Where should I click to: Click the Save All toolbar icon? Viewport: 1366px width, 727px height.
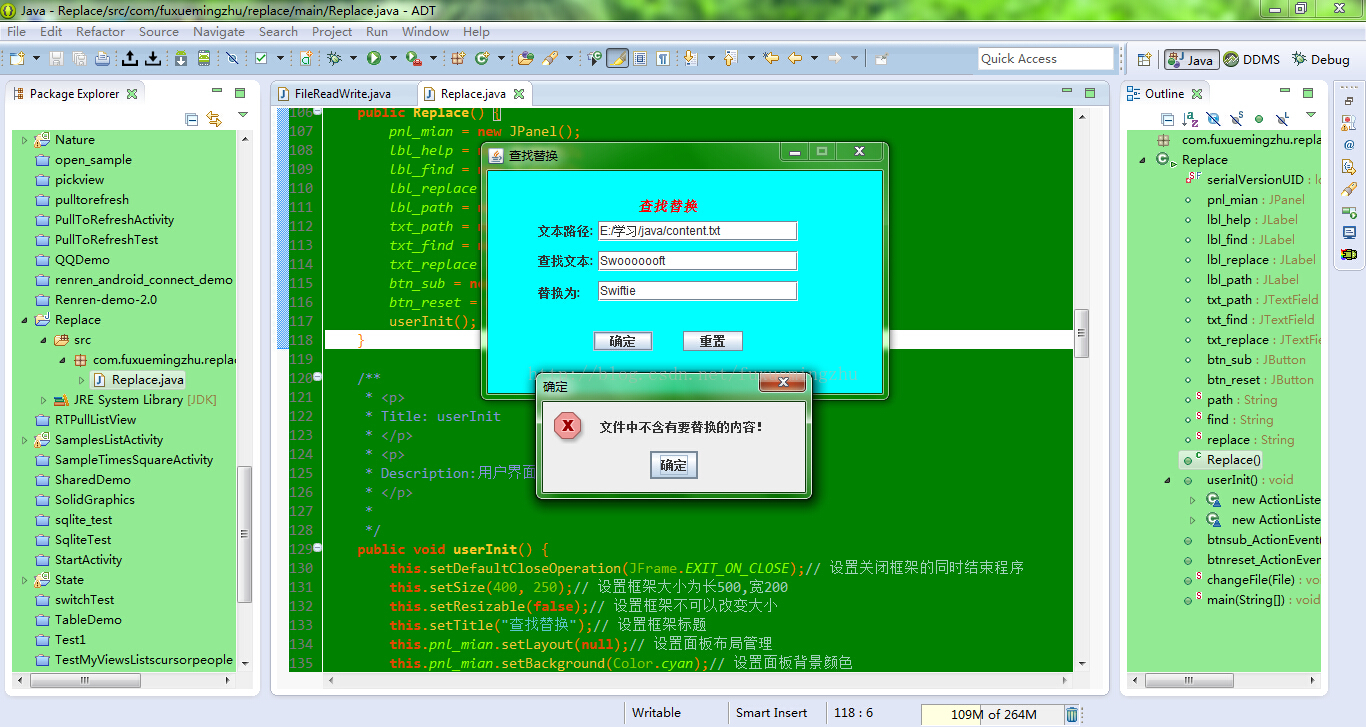(x=79, y=58)
